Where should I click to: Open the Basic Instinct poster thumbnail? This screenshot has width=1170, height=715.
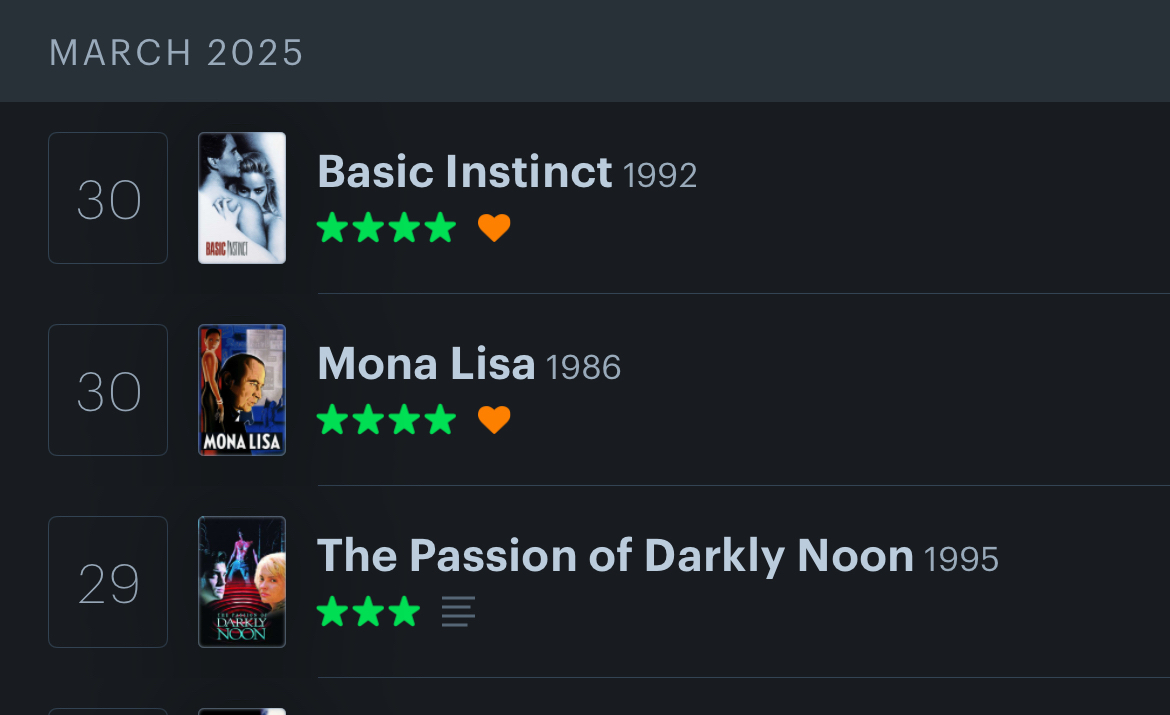coord(242,198)
